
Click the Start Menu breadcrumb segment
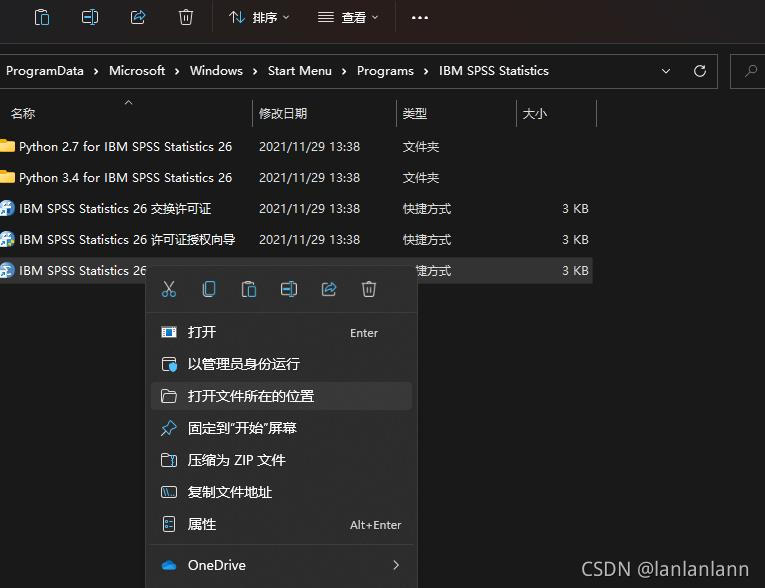point(300,71)
